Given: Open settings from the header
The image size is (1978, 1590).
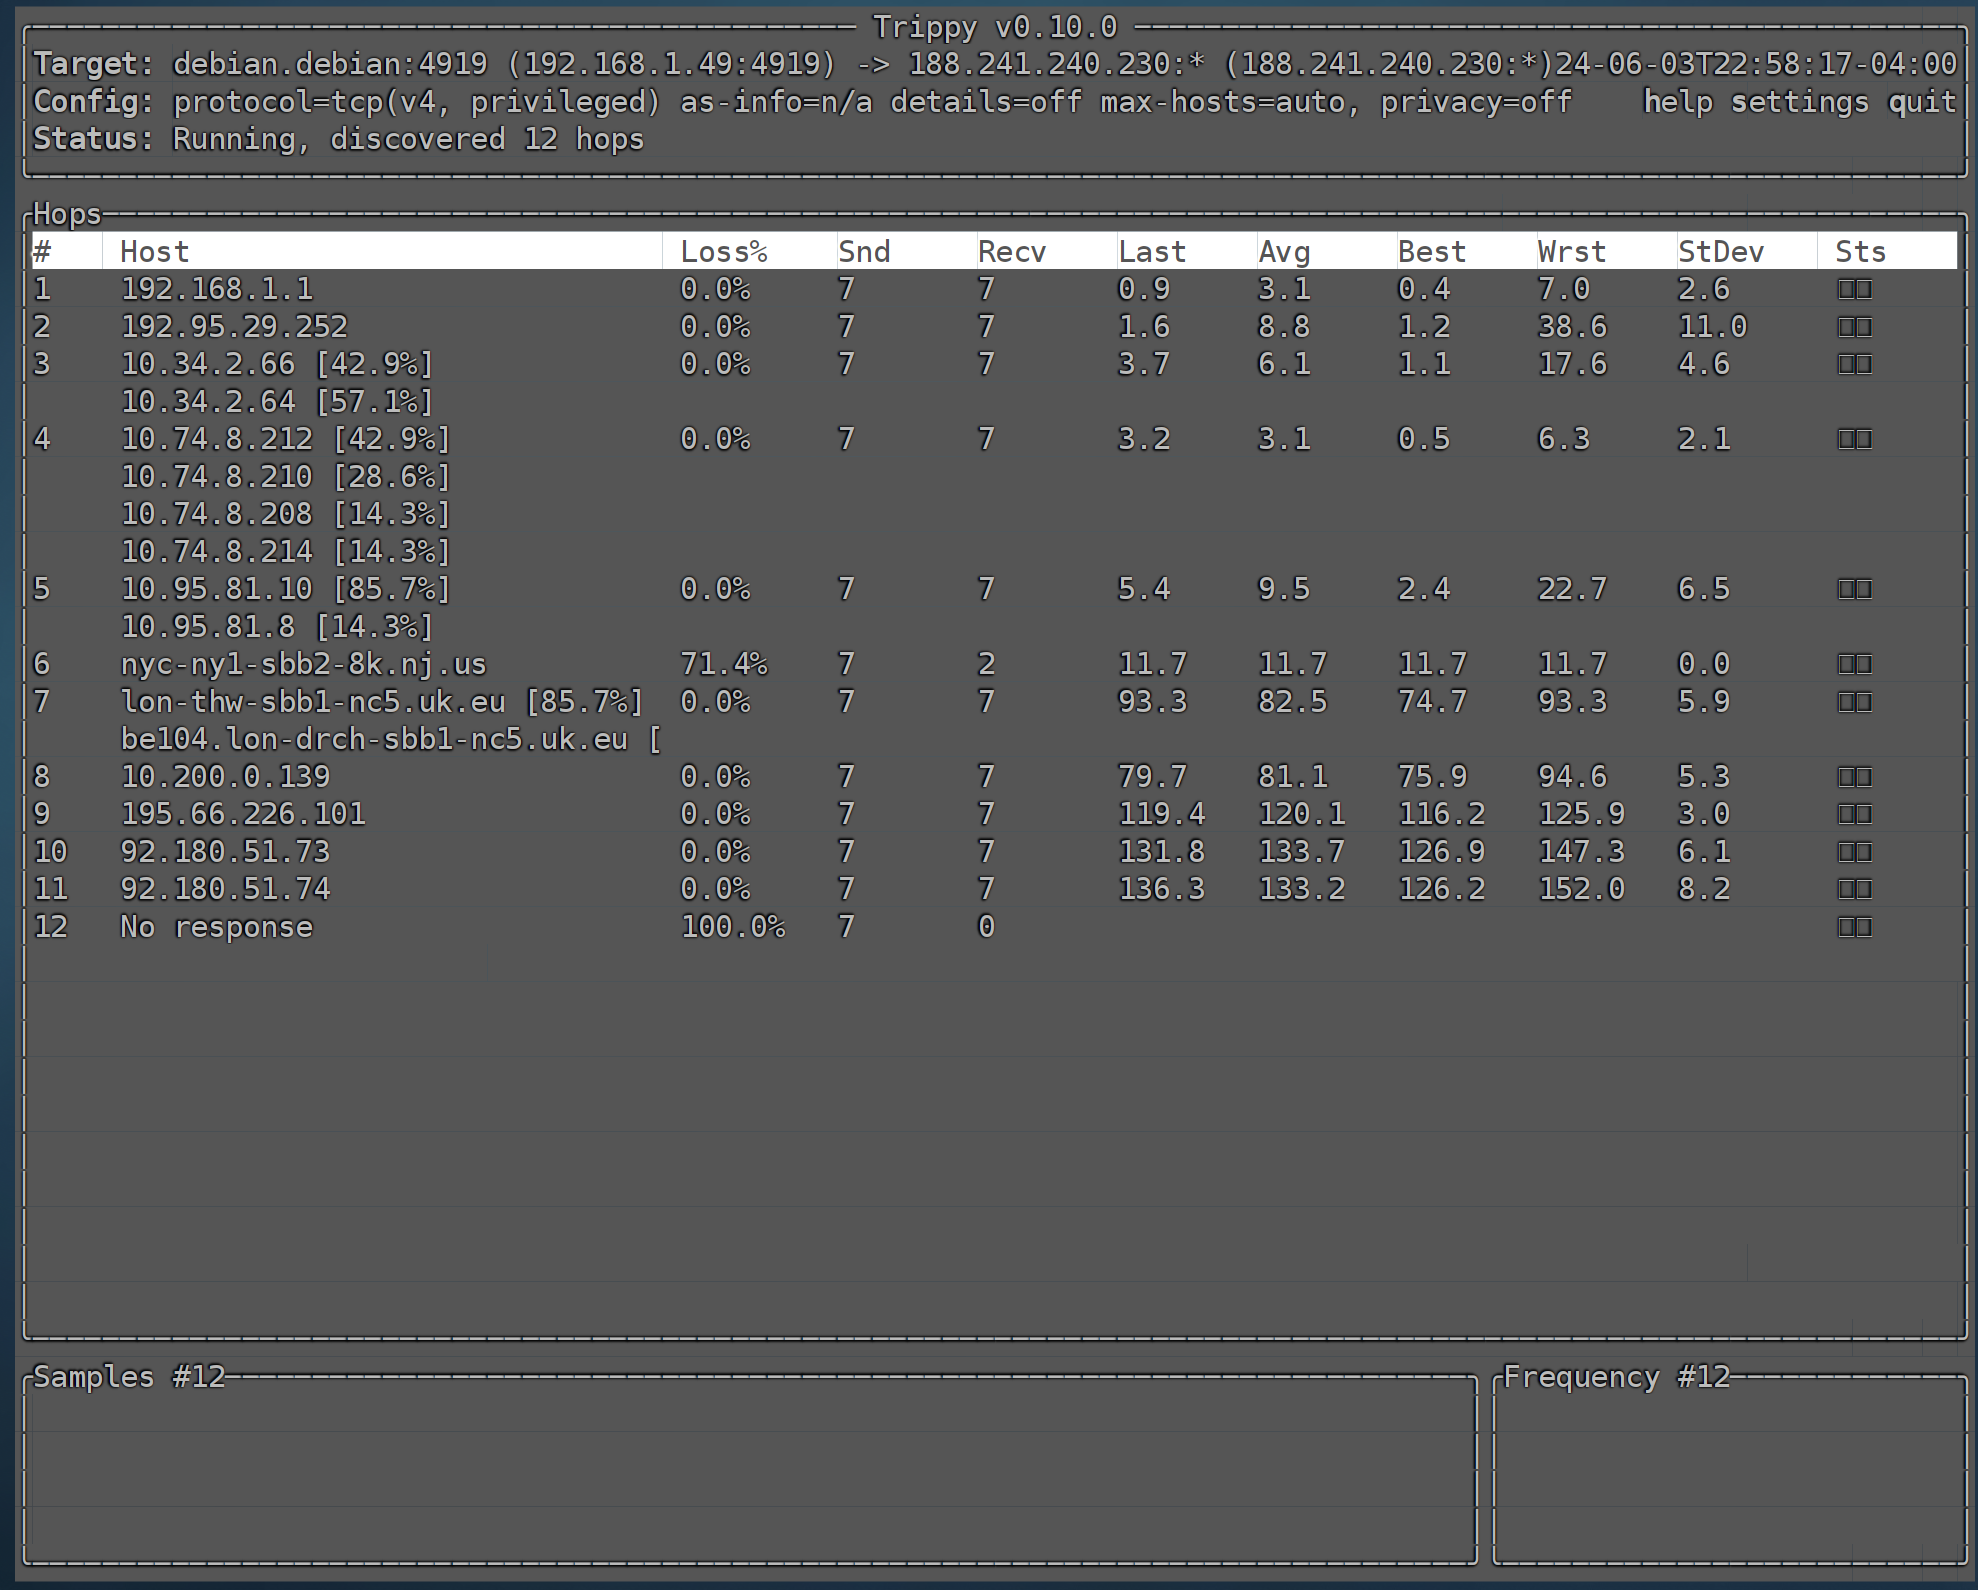Looking at the screenshot, I should [1799, 102].
